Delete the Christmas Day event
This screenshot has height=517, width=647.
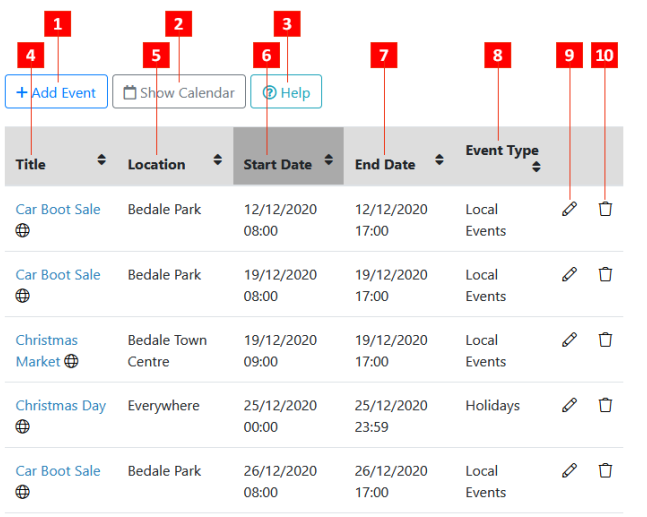tap(605, 405)
